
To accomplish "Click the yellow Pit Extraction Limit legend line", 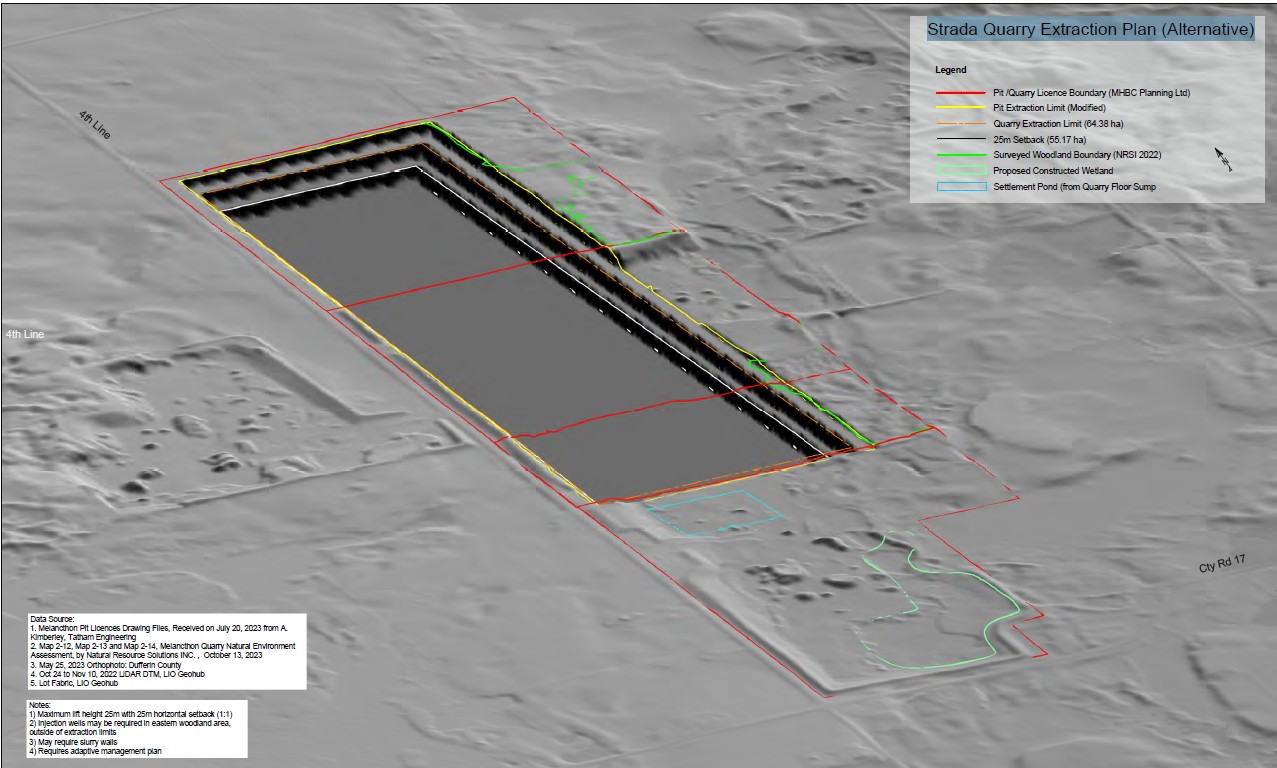I will pyautogui.click(x=958, y=107).
